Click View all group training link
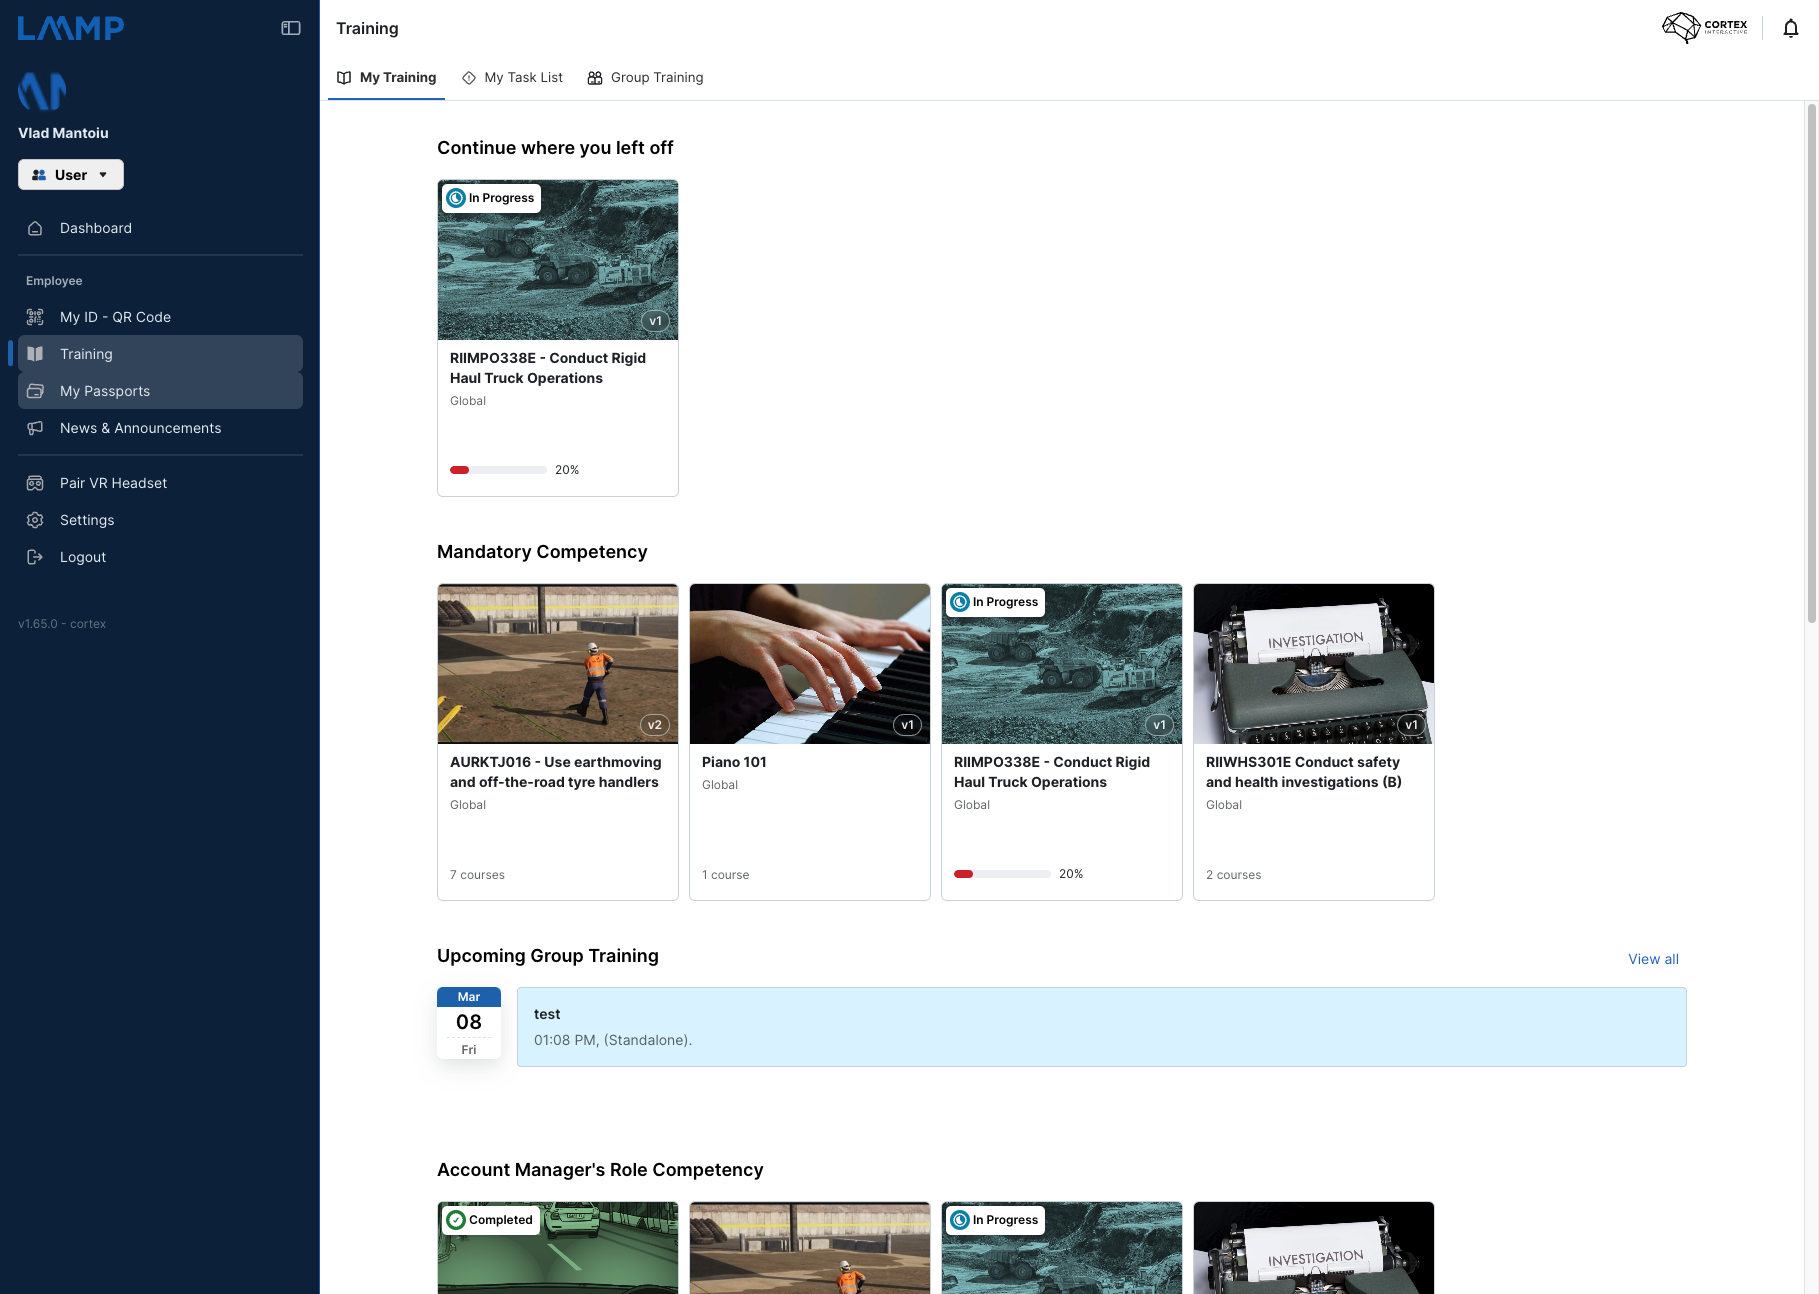 coord(1653,959)
